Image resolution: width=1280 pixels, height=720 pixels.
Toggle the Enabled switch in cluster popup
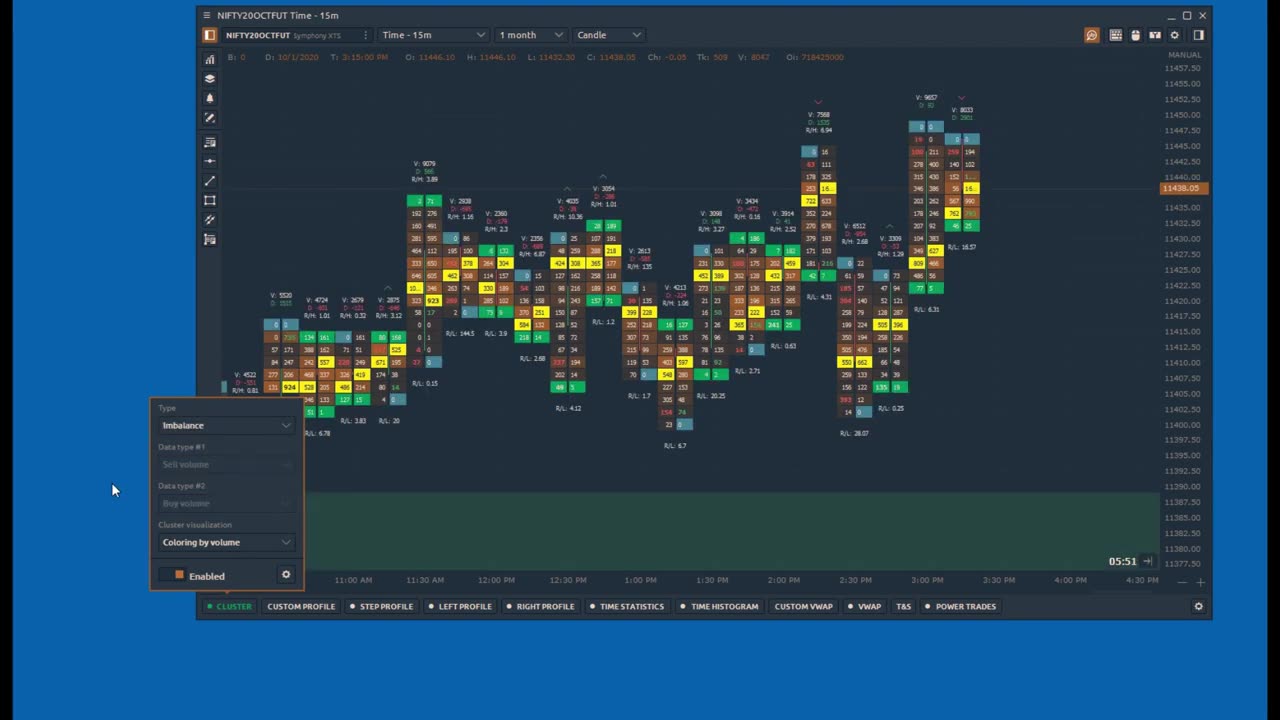[173, 575]
